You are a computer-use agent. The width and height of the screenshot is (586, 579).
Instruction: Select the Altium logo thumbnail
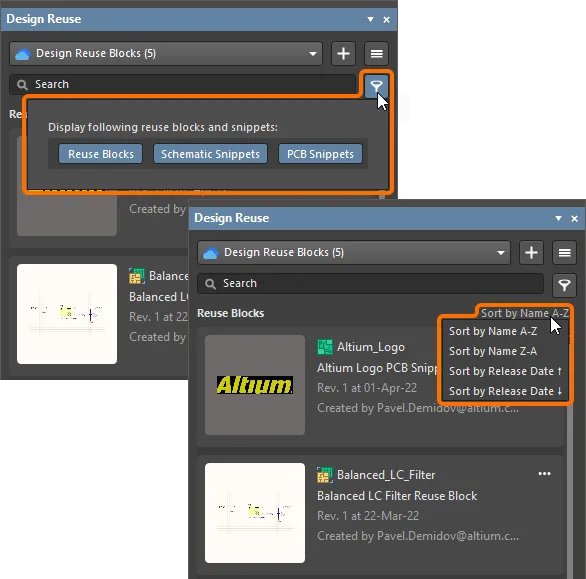[x=255, y=385]
